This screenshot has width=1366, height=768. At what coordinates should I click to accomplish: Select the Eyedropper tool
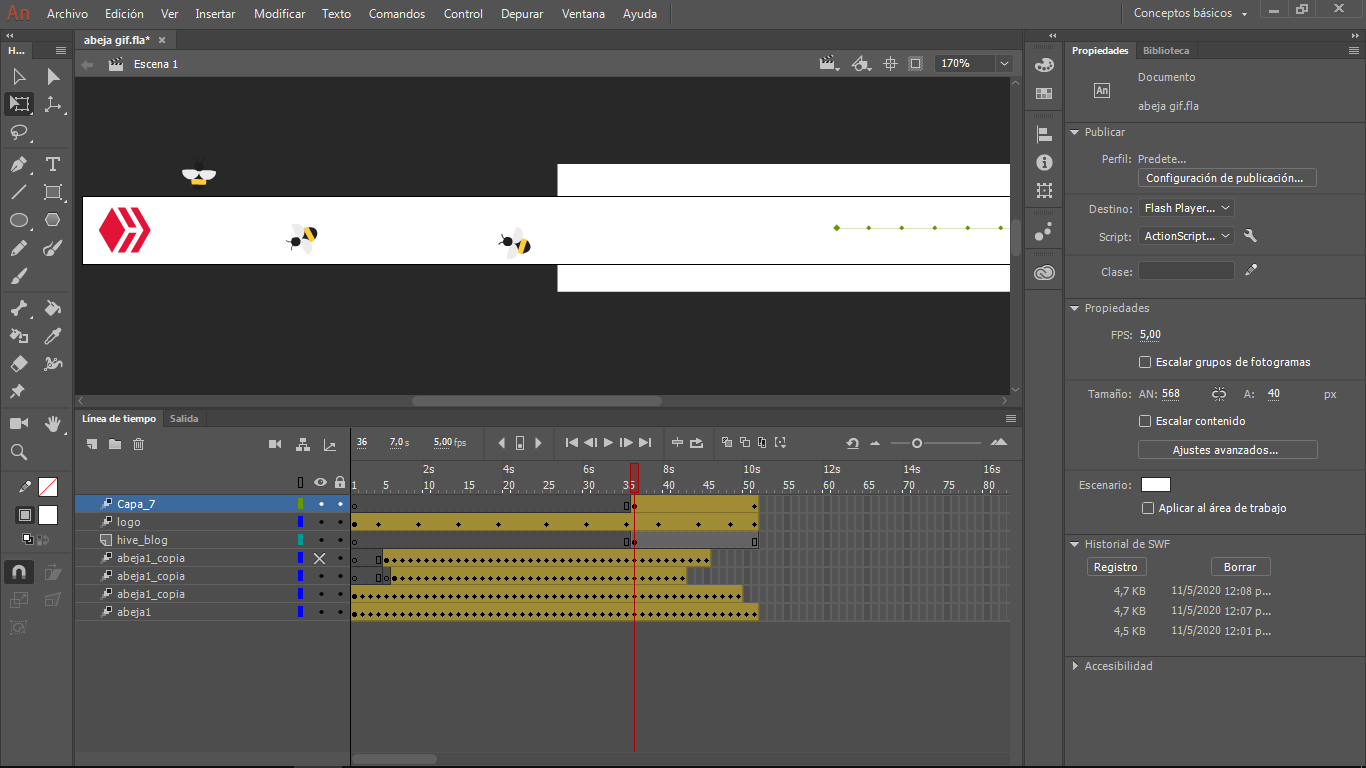pyautogui.click(x=53, y=336)
